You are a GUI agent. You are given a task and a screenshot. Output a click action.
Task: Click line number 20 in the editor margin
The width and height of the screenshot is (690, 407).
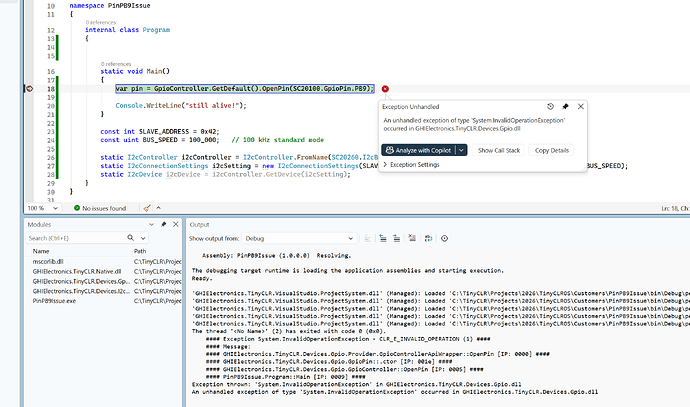pos(51,106)
